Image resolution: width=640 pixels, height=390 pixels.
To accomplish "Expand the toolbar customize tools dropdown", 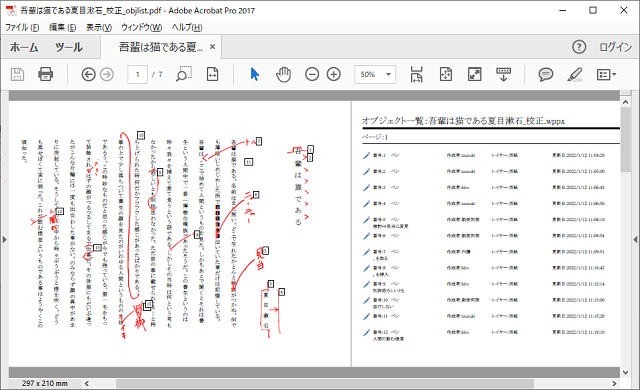I will tap(607, 74).
